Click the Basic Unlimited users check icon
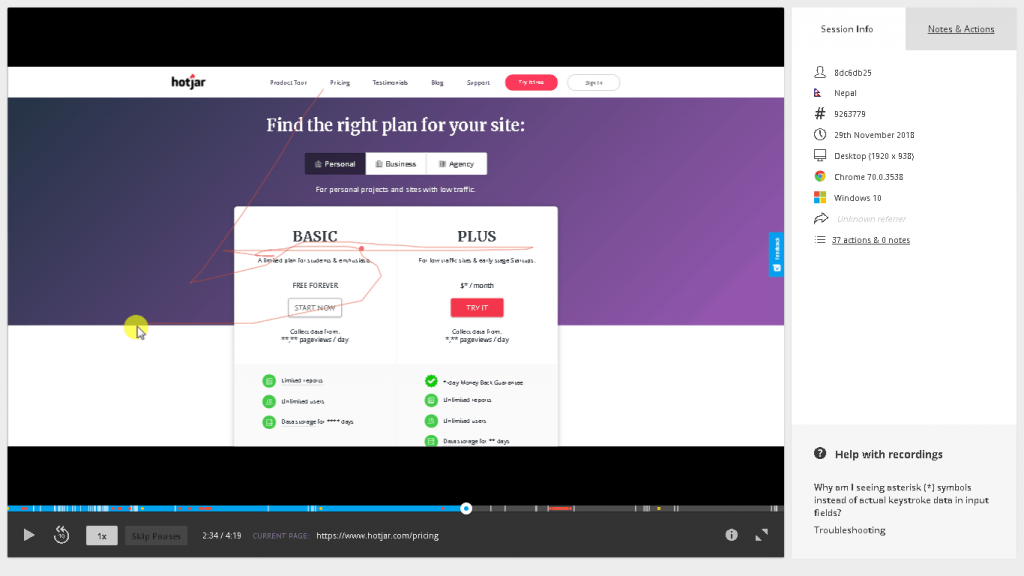Viewport: 1024px width, 576px height. [x=269, y=402]
